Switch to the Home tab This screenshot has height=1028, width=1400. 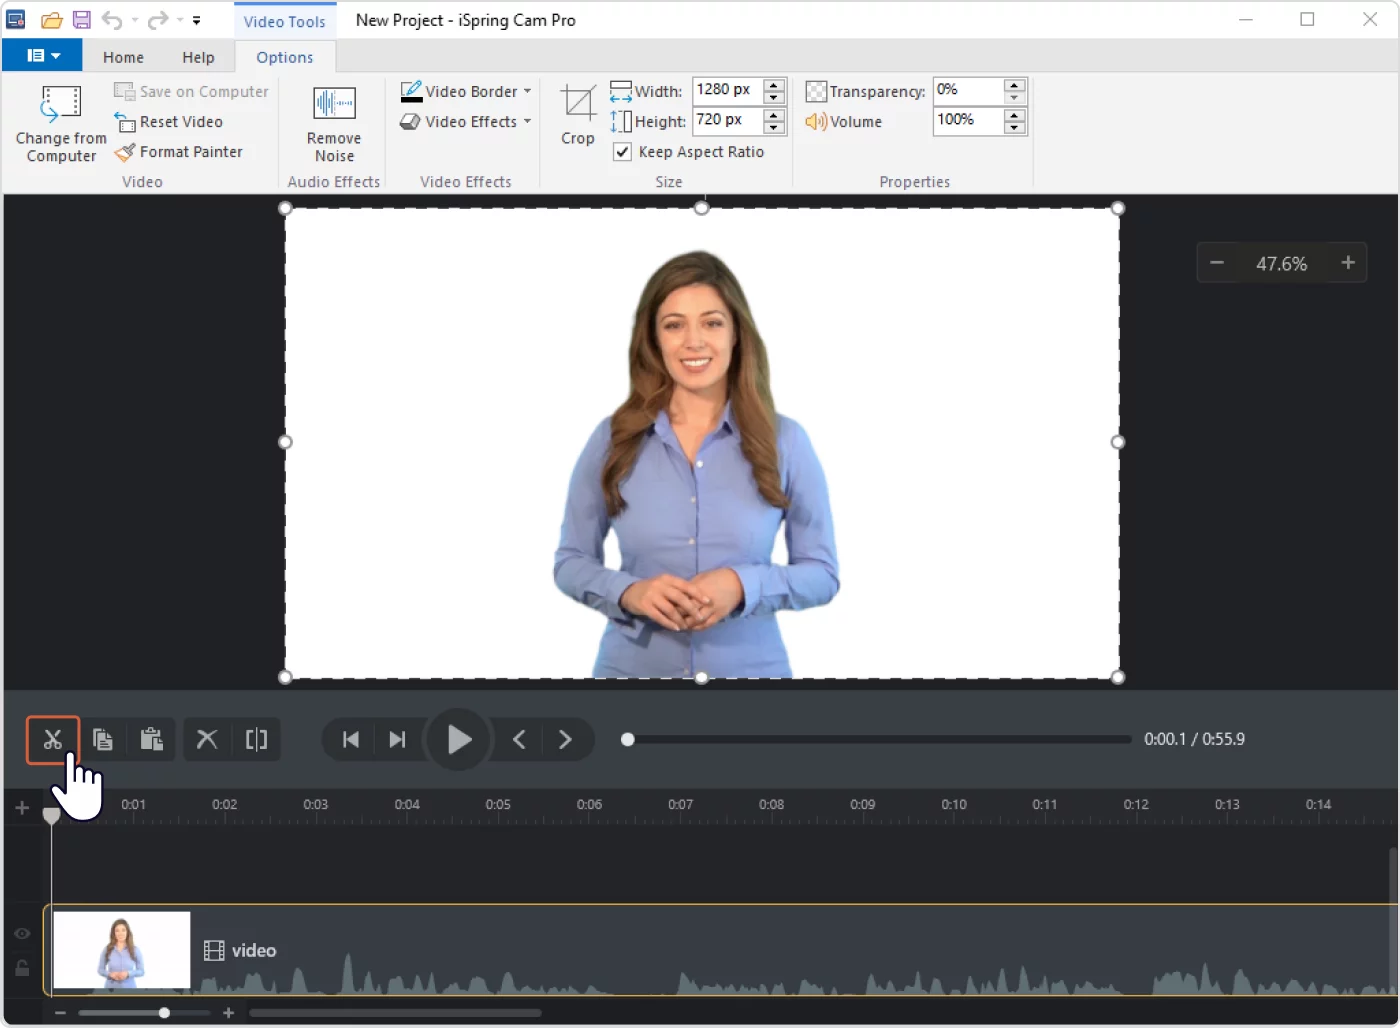[123, 57]
